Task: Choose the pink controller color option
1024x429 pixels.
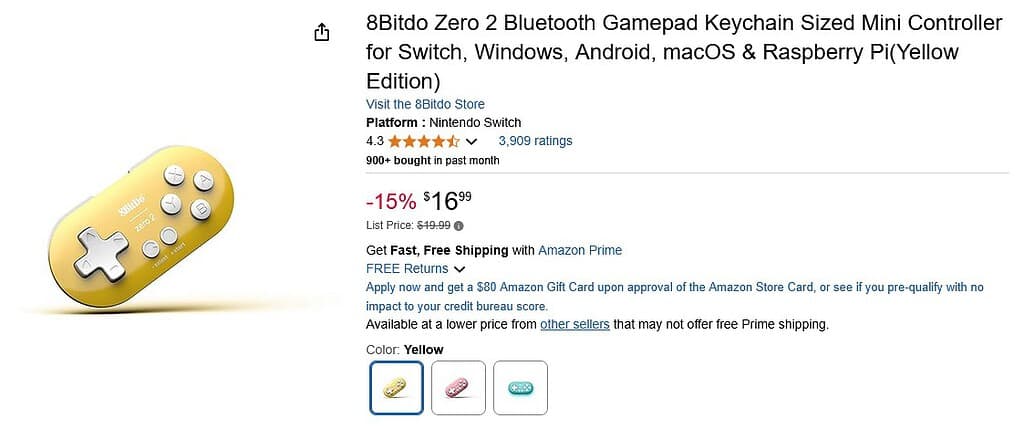Action: 458,387
